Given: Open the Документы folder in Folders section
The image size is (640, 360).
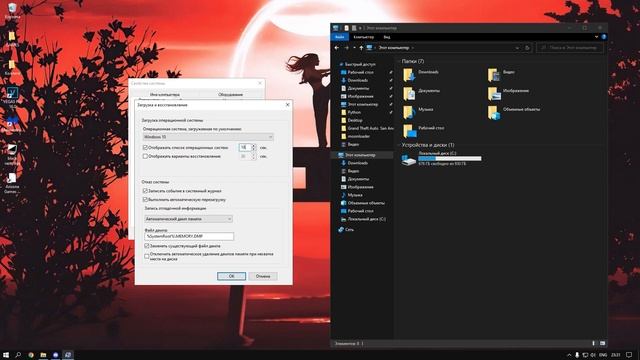Looking at the screenshot, I should [421, 93].
